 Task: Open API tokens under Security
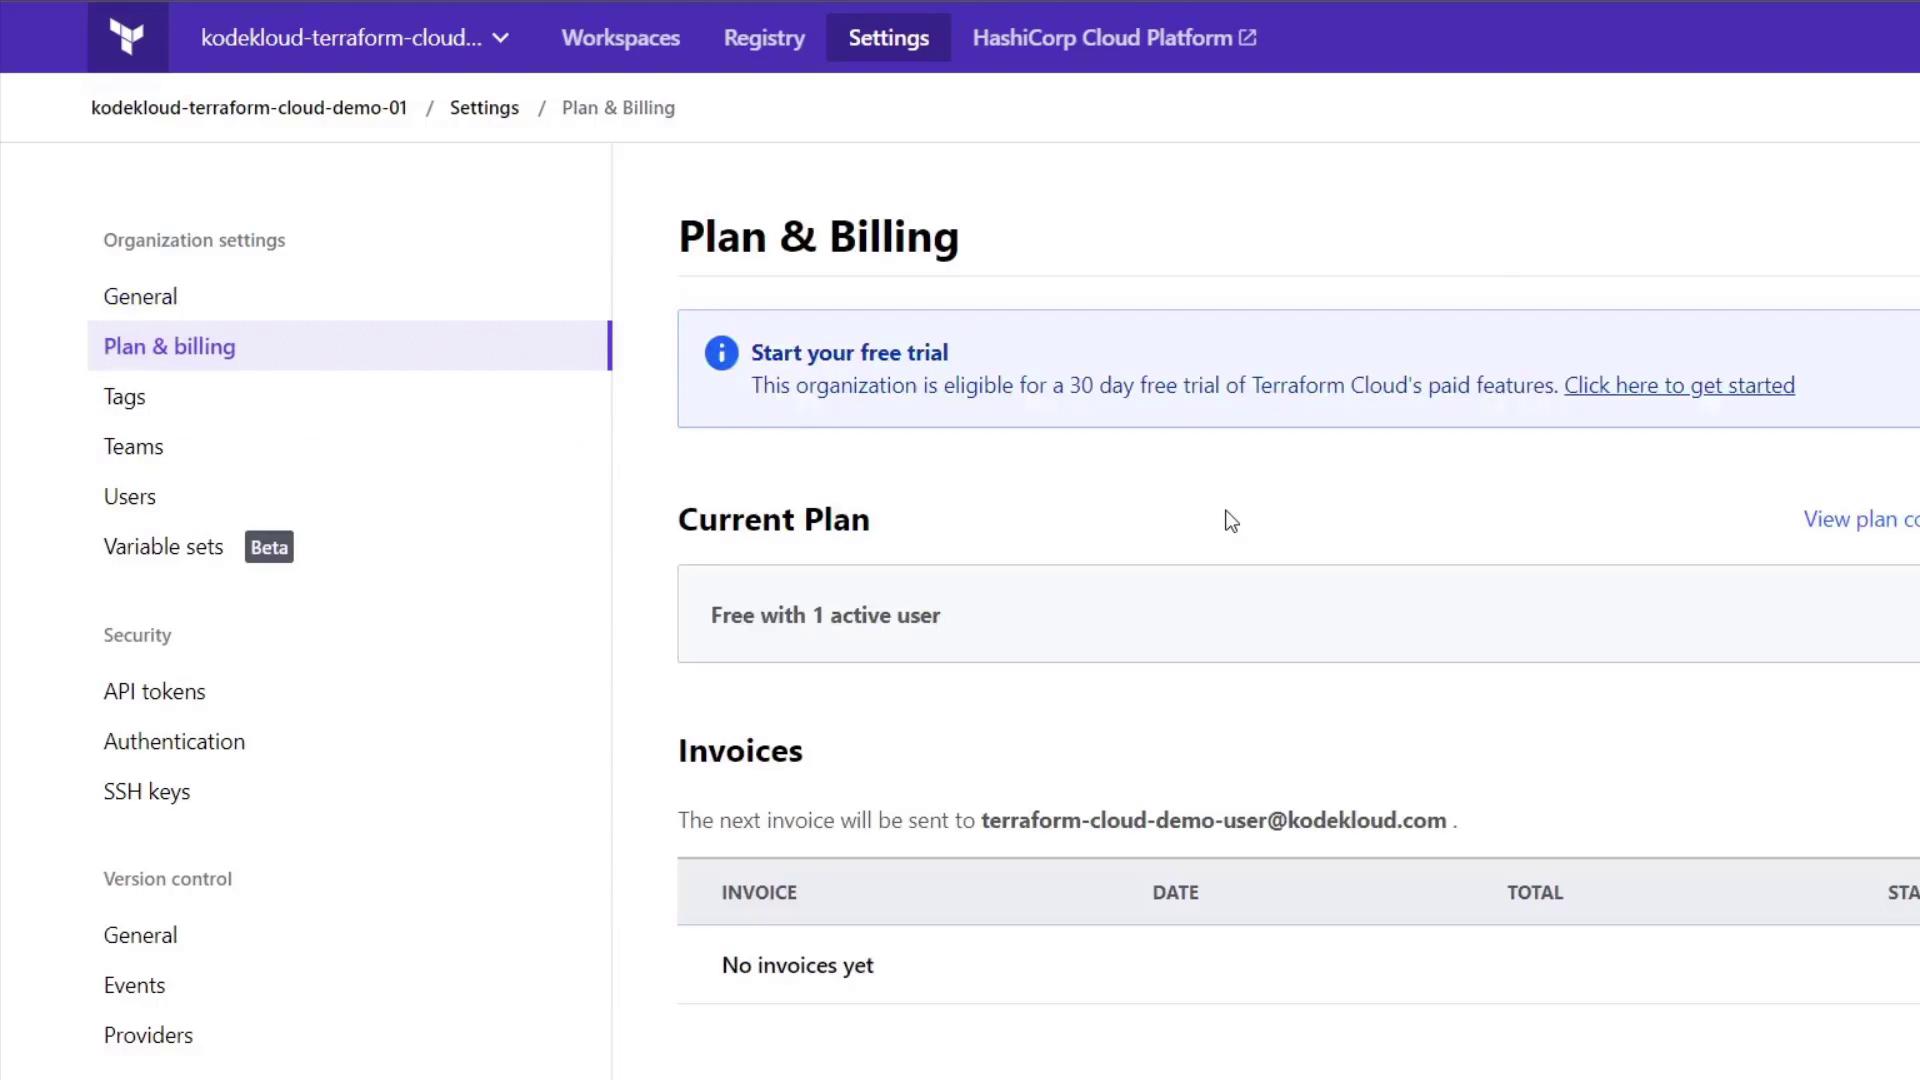pos(154,691)
